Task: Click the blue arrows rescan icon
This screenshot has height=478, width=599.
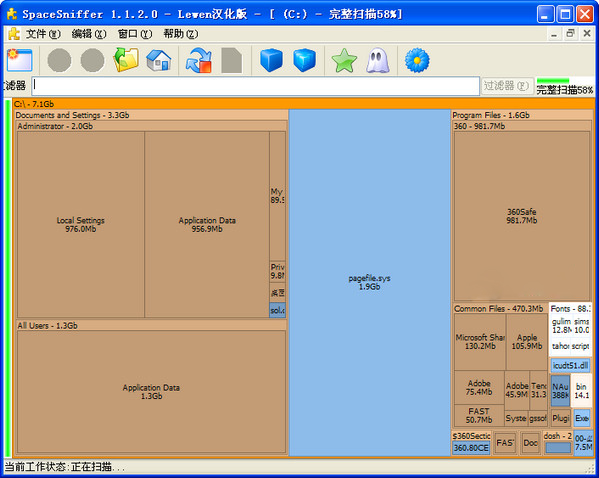Action: click(199, 60)
